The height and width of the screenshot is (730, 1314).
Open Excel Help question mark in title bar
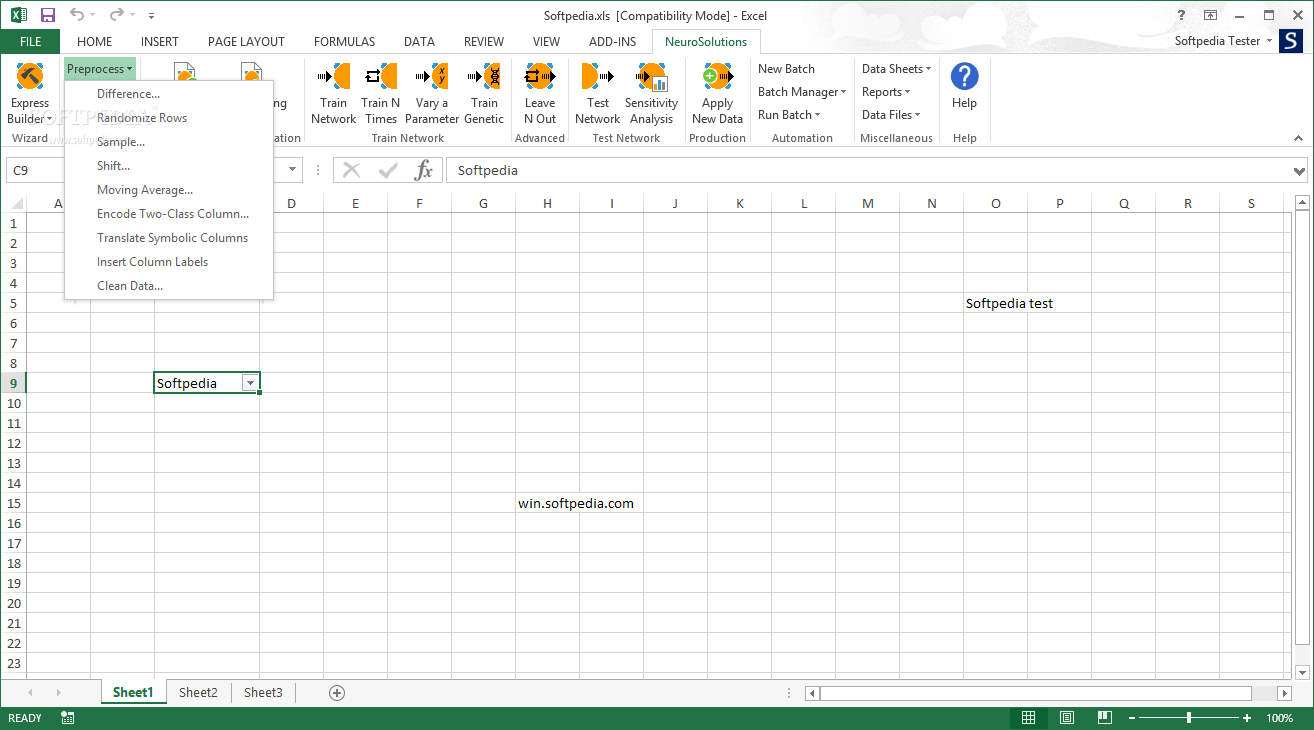(1181, 15)
